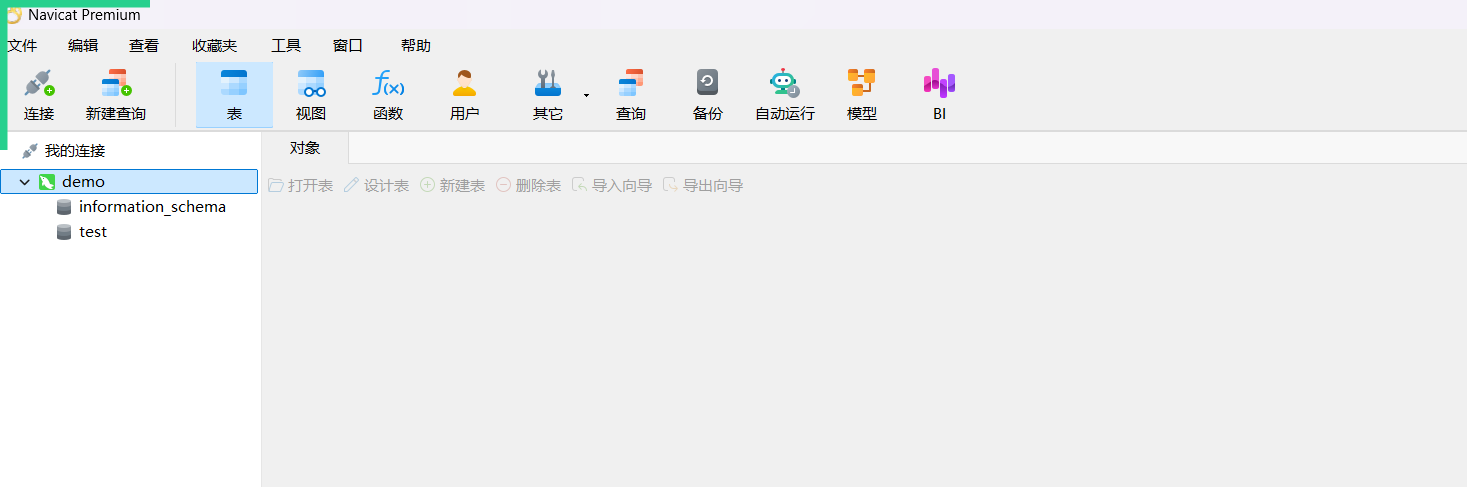This screenshot has width=1467, height=487.
Task: Show the User (用户) management icon
Action: tap(464, 84)
